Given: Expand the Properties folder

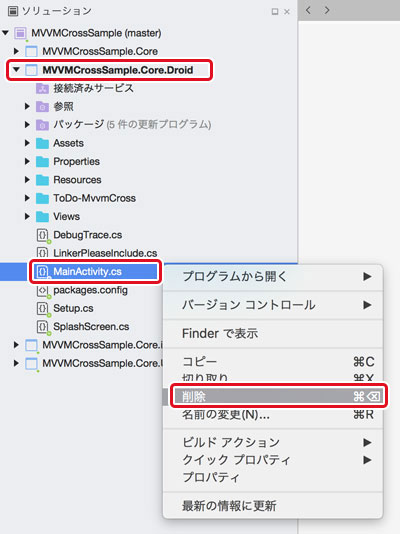Looking at the screenshot, I should tap(27, 162).
